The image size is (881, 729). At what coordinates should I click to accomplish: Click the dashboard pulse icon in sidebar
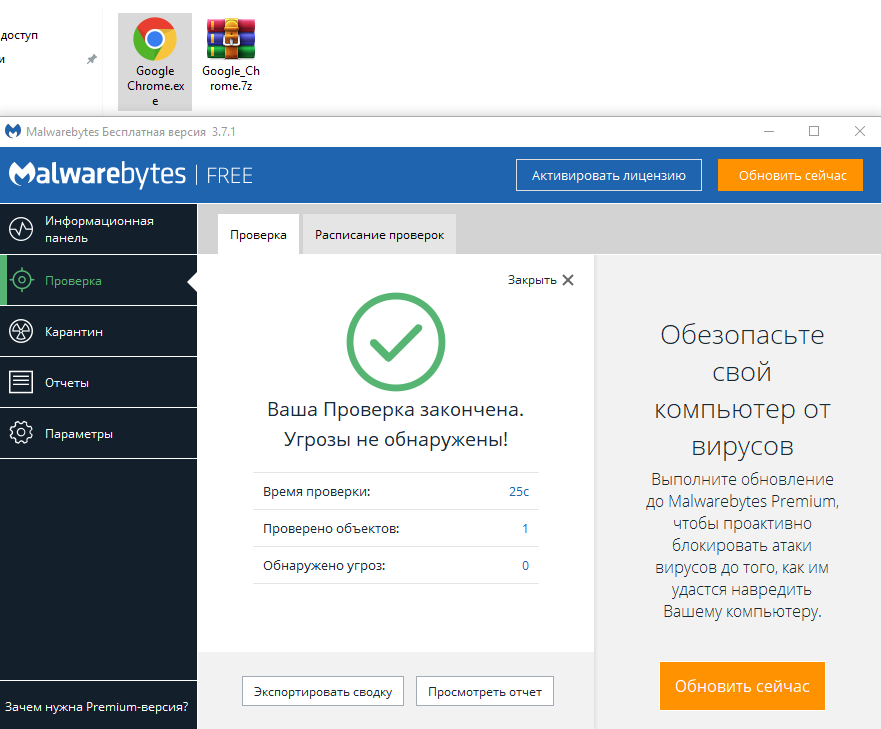tap(21, 229)
